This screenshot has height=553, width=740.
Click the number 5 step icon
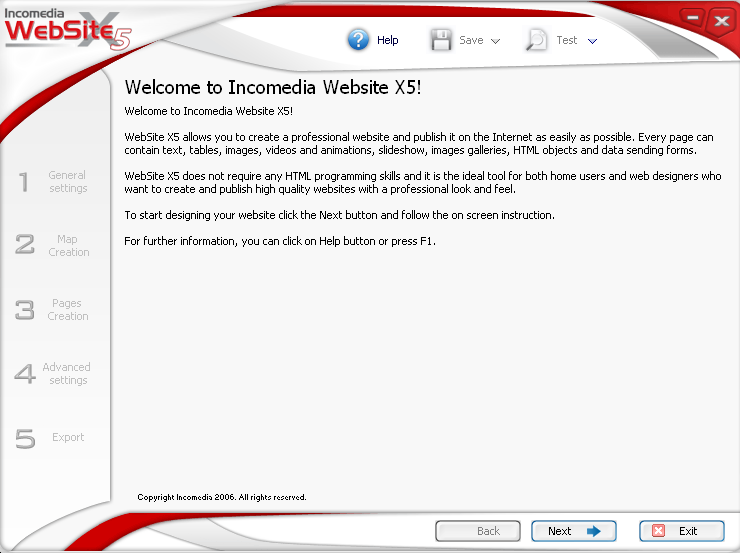click(25, 438)
